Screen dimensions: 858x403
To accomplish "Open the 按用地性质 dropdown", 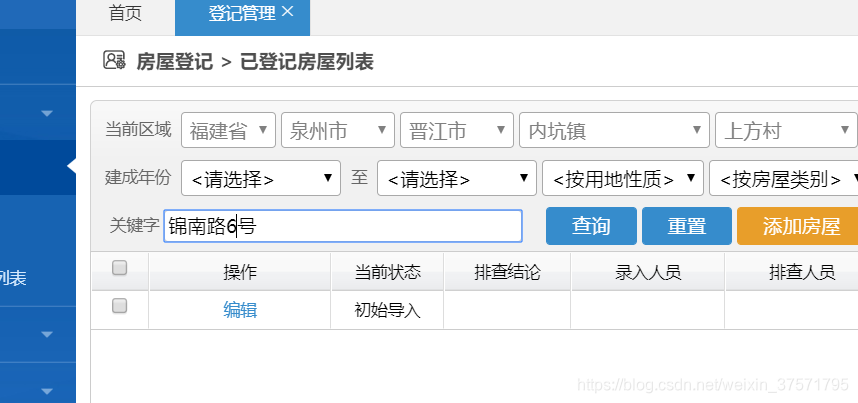I will [623, 178].
